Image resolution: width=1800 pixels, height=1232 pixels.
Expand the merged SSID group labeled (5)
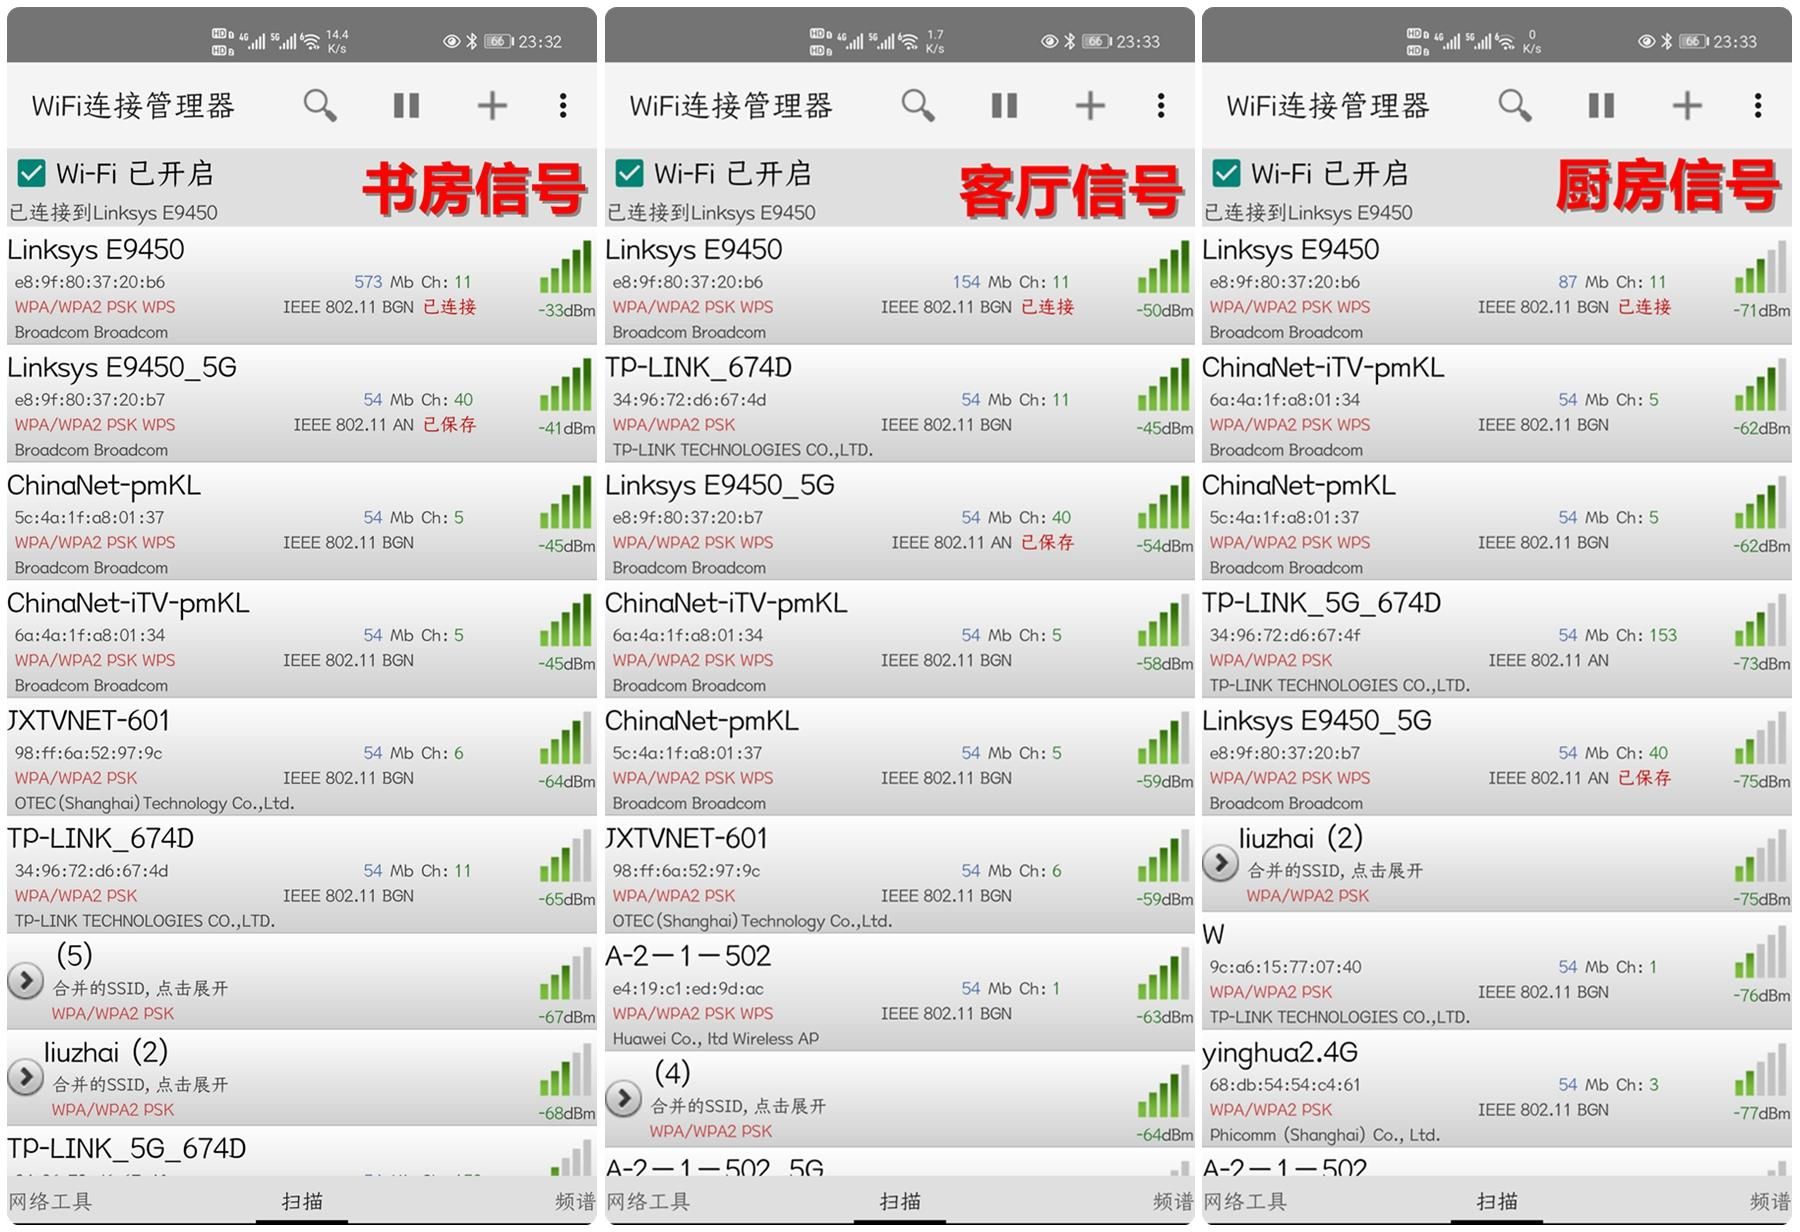(x=25, y=981)
